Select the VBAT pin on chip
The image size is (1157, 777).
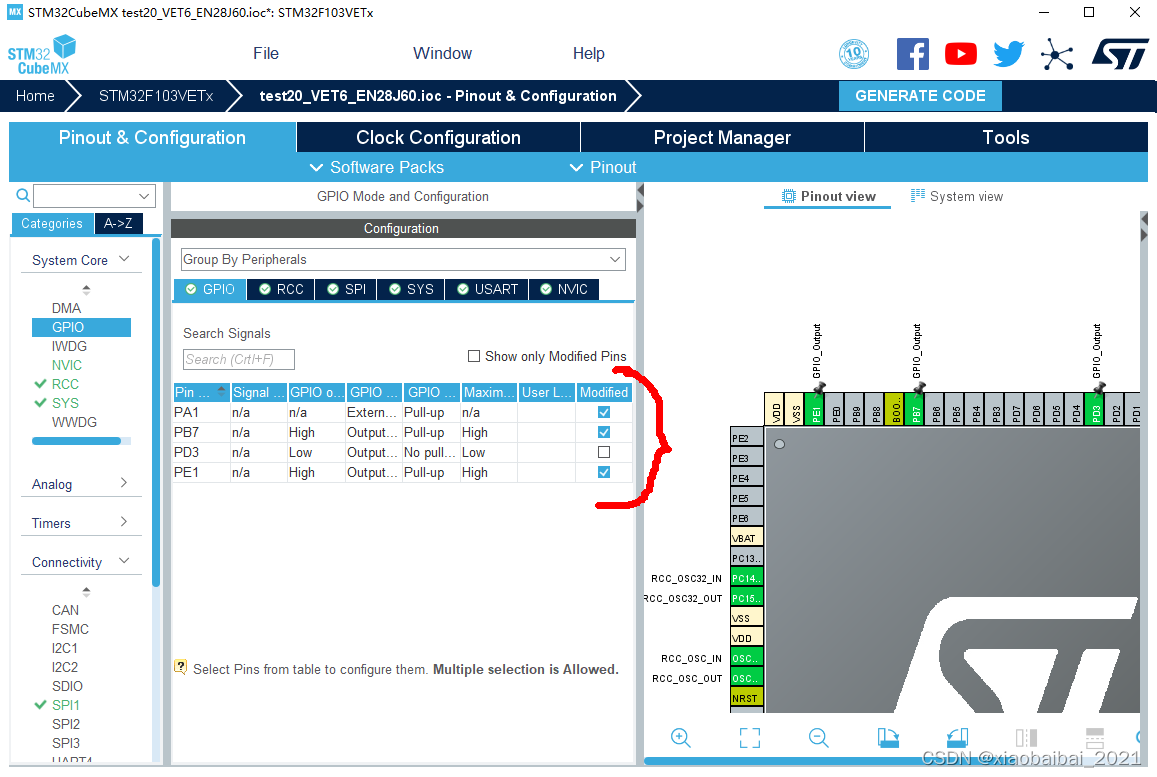click(x=747, y=538)
